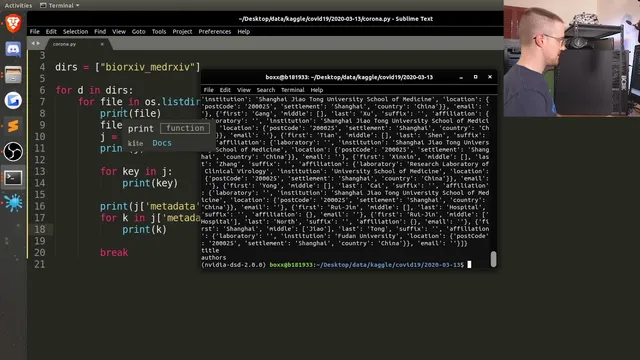The height and width of the screenshot is (360, 640).
Task: Open the blue splash app dock icon
Action: click(13, 203)
